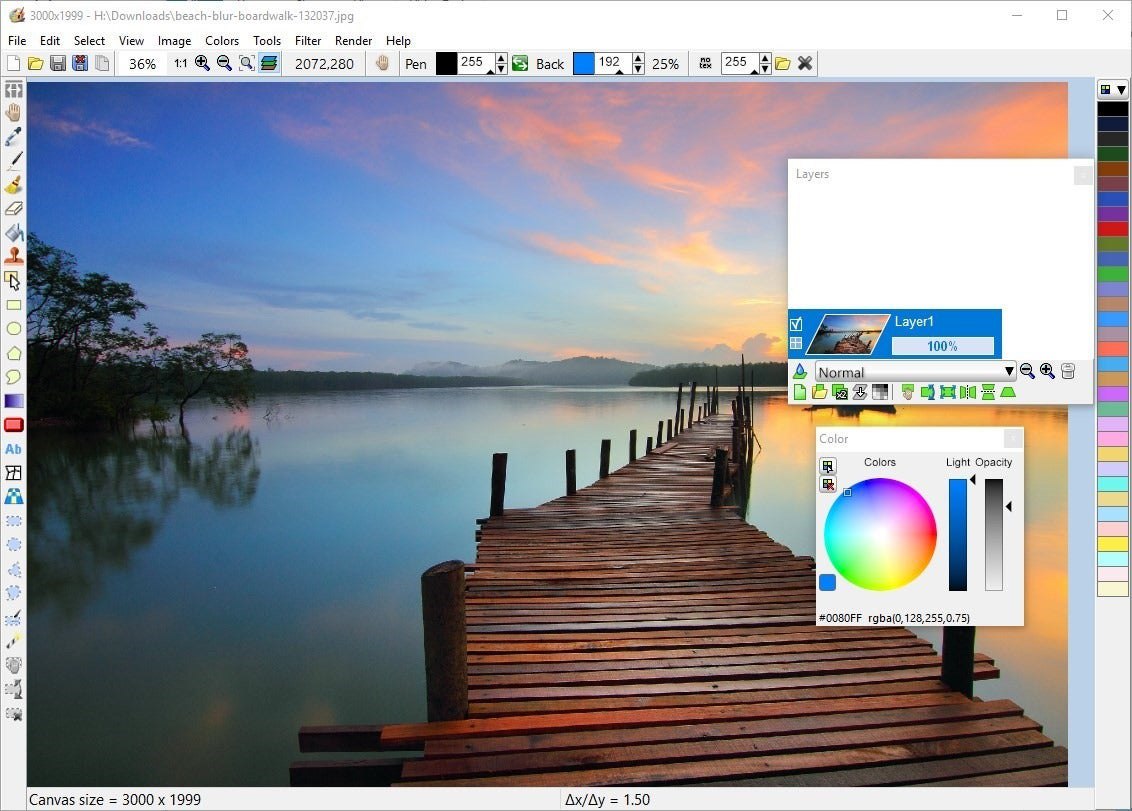Duplicate layer using the x2 icon
This screenshot has height=811, width=1132.
[x=840, y=392]
